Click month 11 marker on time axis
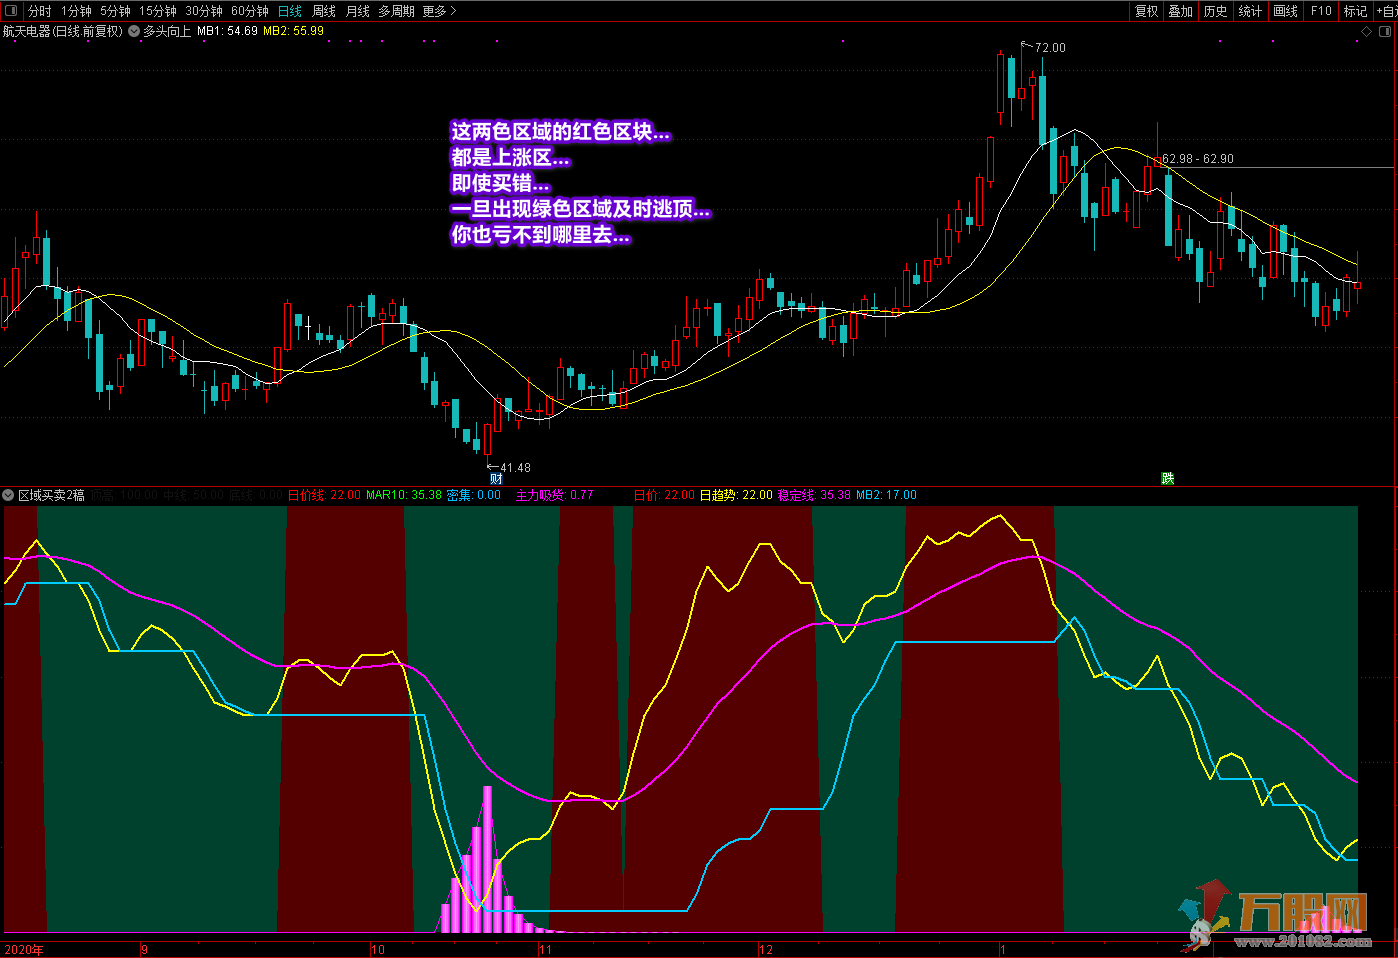The height and width of the screenshot is (958, 1398). click(545, 950)
